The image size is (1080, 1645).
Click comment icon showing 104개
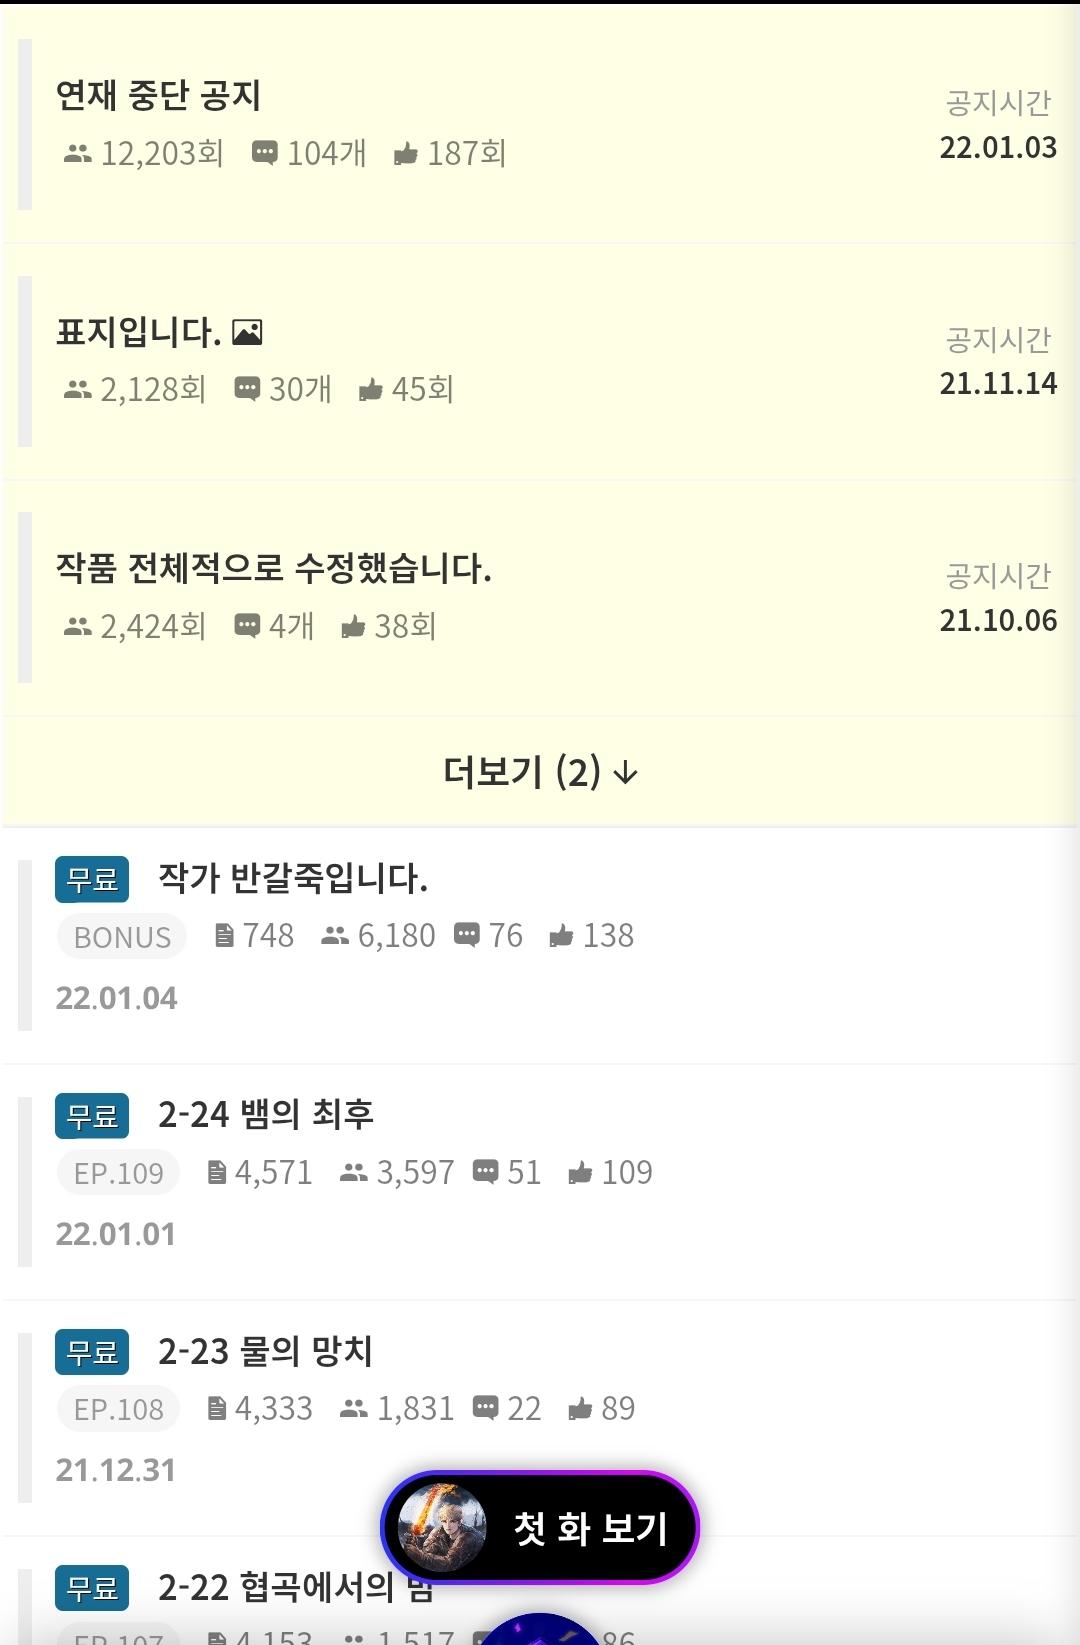265,153
